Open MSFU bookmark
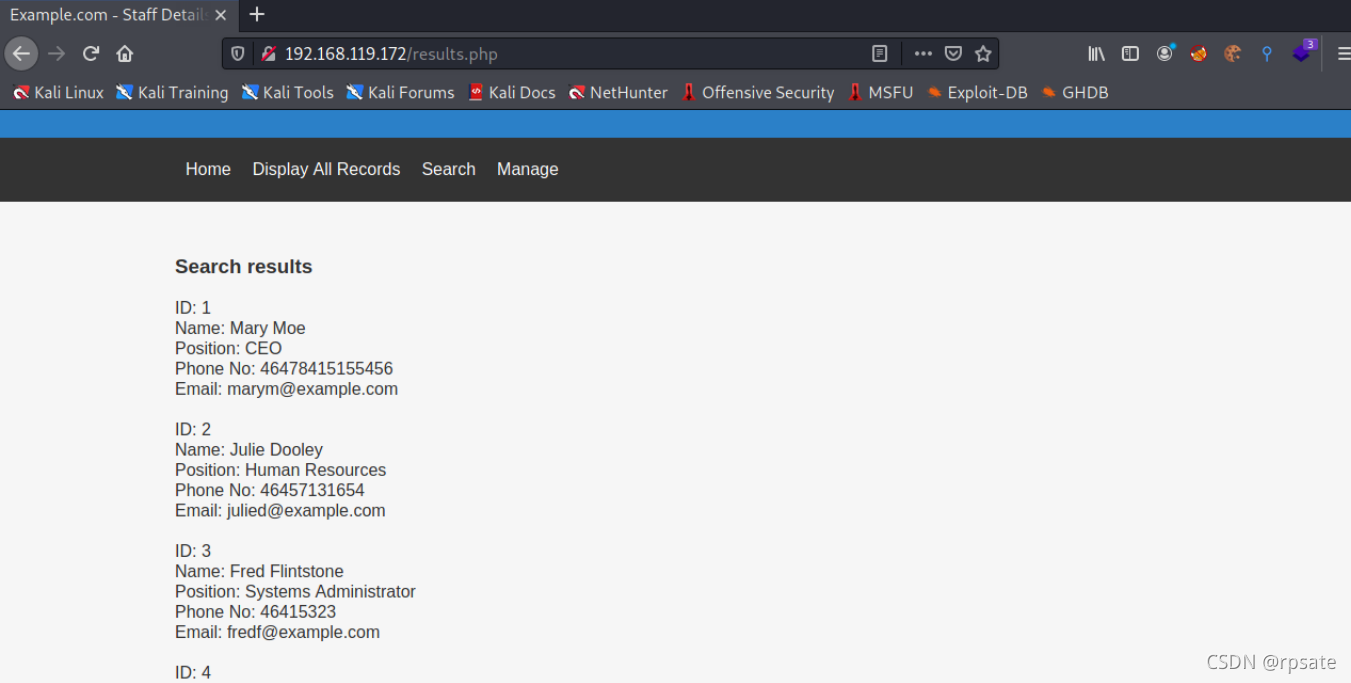Image resolution: width=1351 pixels, height=683 pixels. coord(881,92)
